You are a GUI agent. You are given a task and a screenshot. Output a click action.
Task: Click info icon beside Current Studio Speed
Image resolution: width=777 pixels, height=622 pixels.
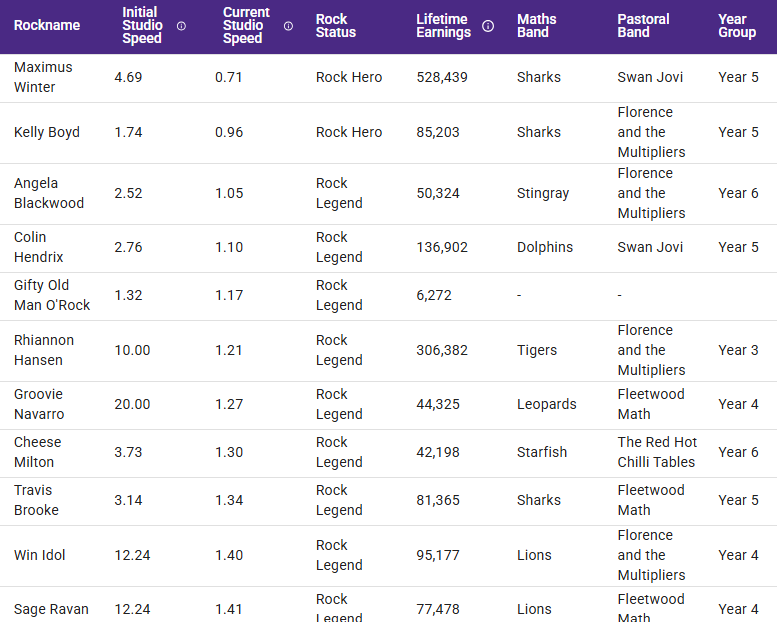point(288,26)
